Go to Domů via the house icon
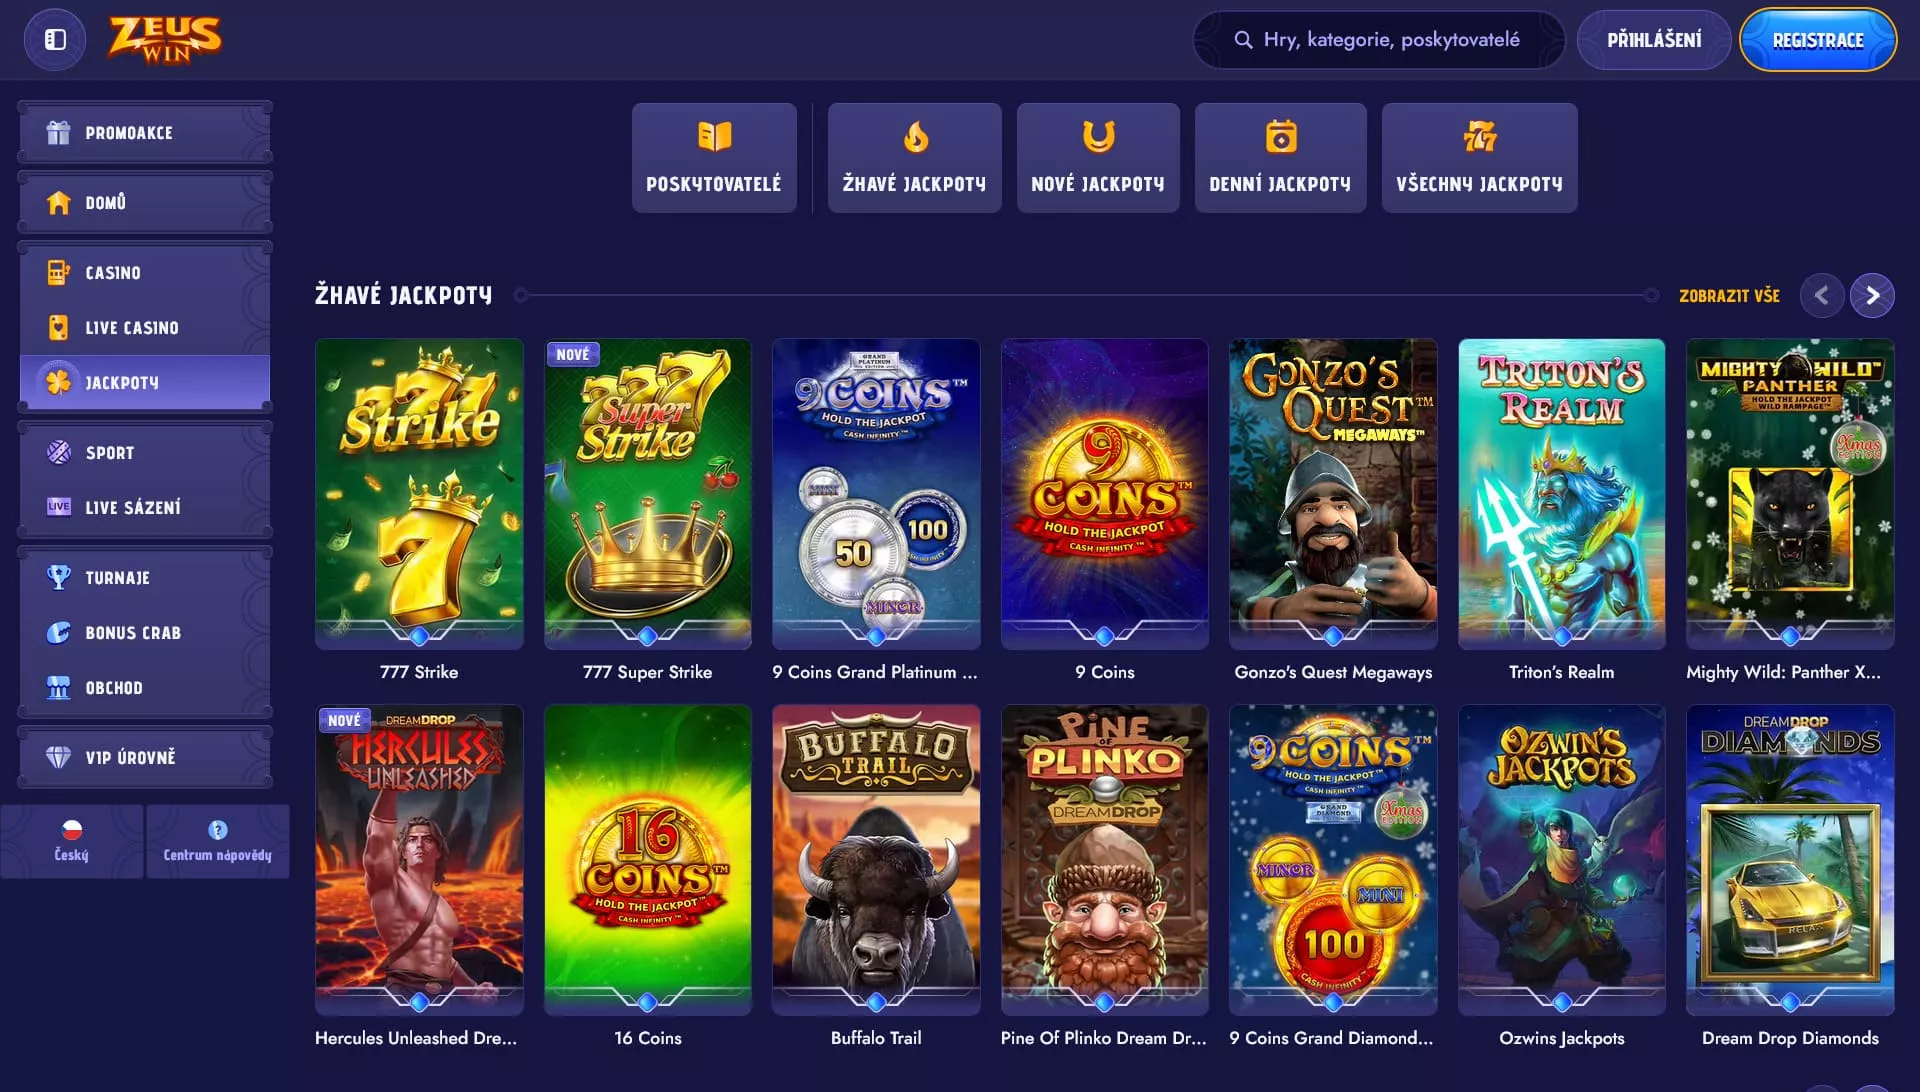Screen dimensions: 1920x1092 [x=145, y=202]
